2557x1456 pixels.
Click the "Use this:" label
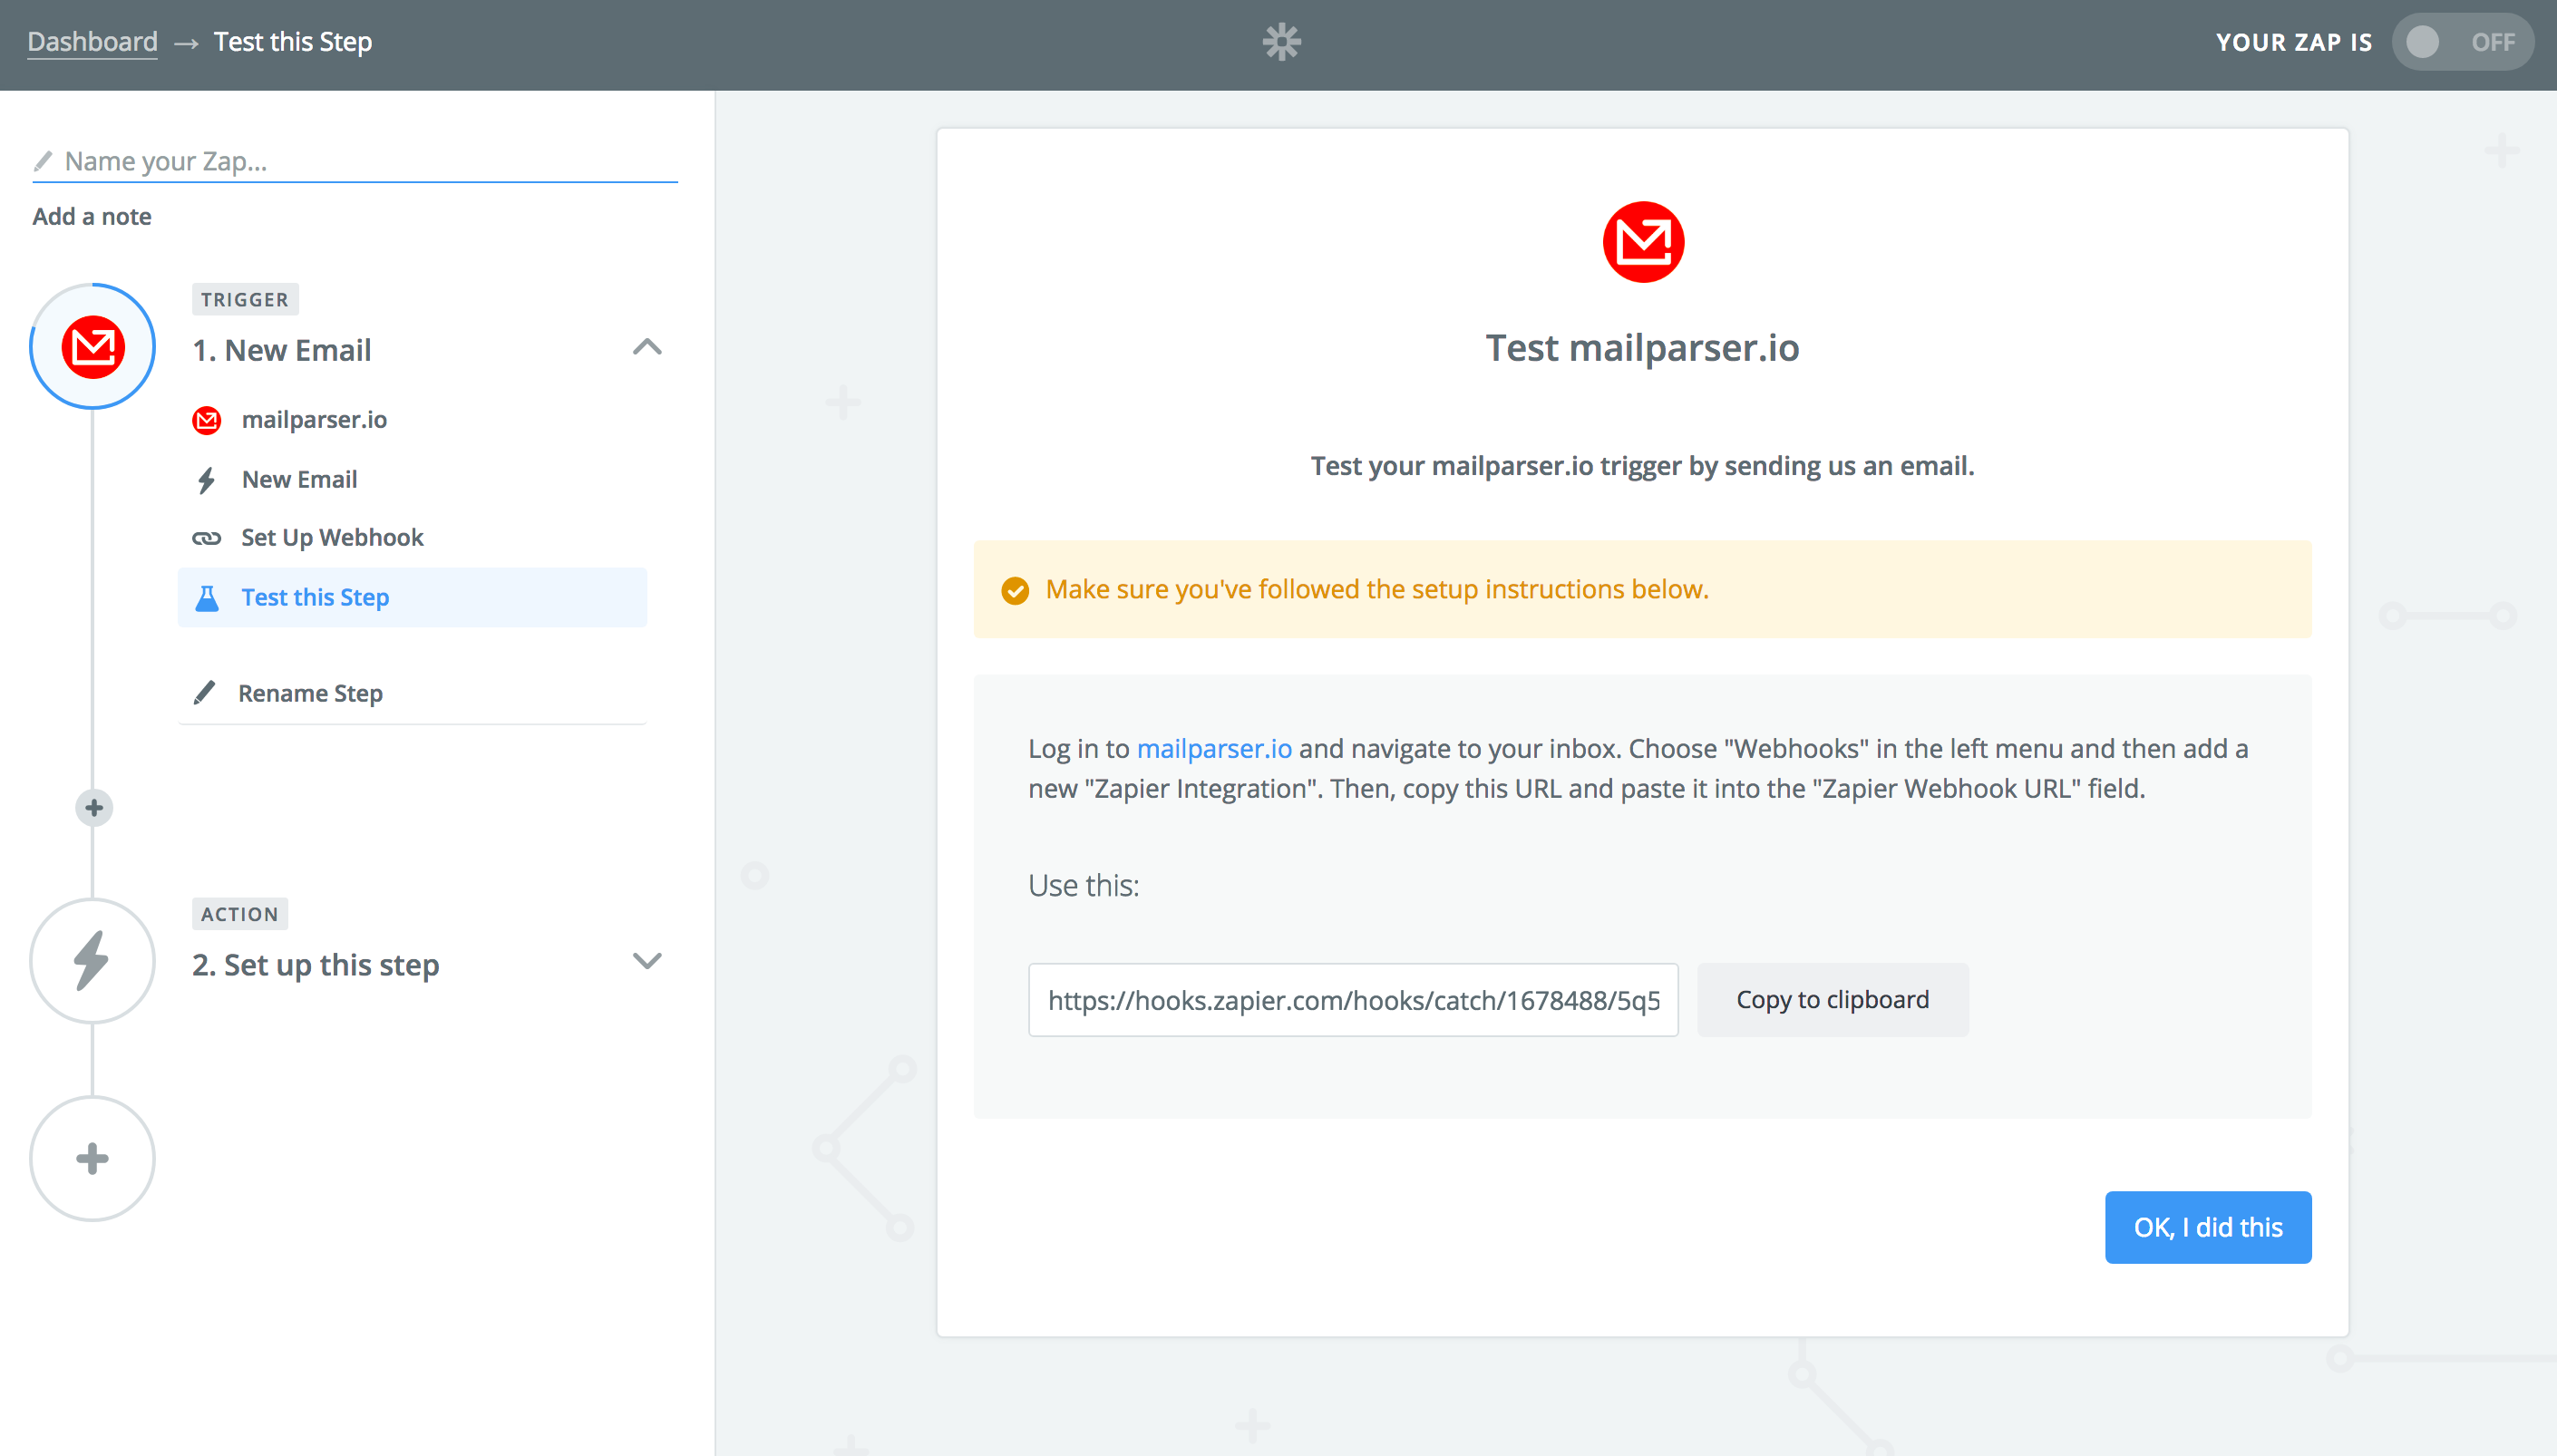1084,886
